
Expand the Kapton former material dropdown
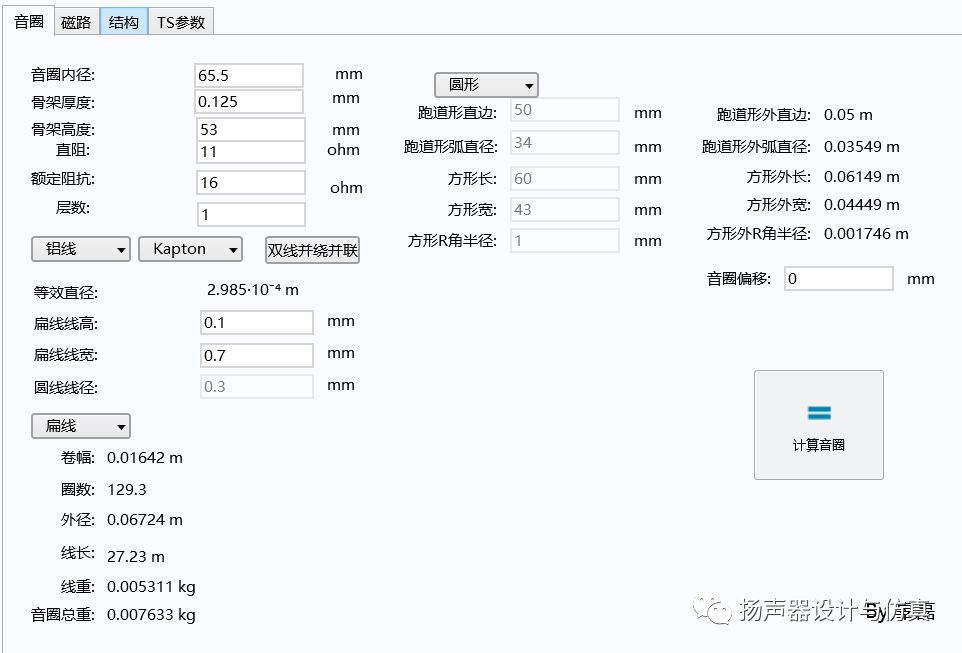pyautogui.click(x=190, y=249)
